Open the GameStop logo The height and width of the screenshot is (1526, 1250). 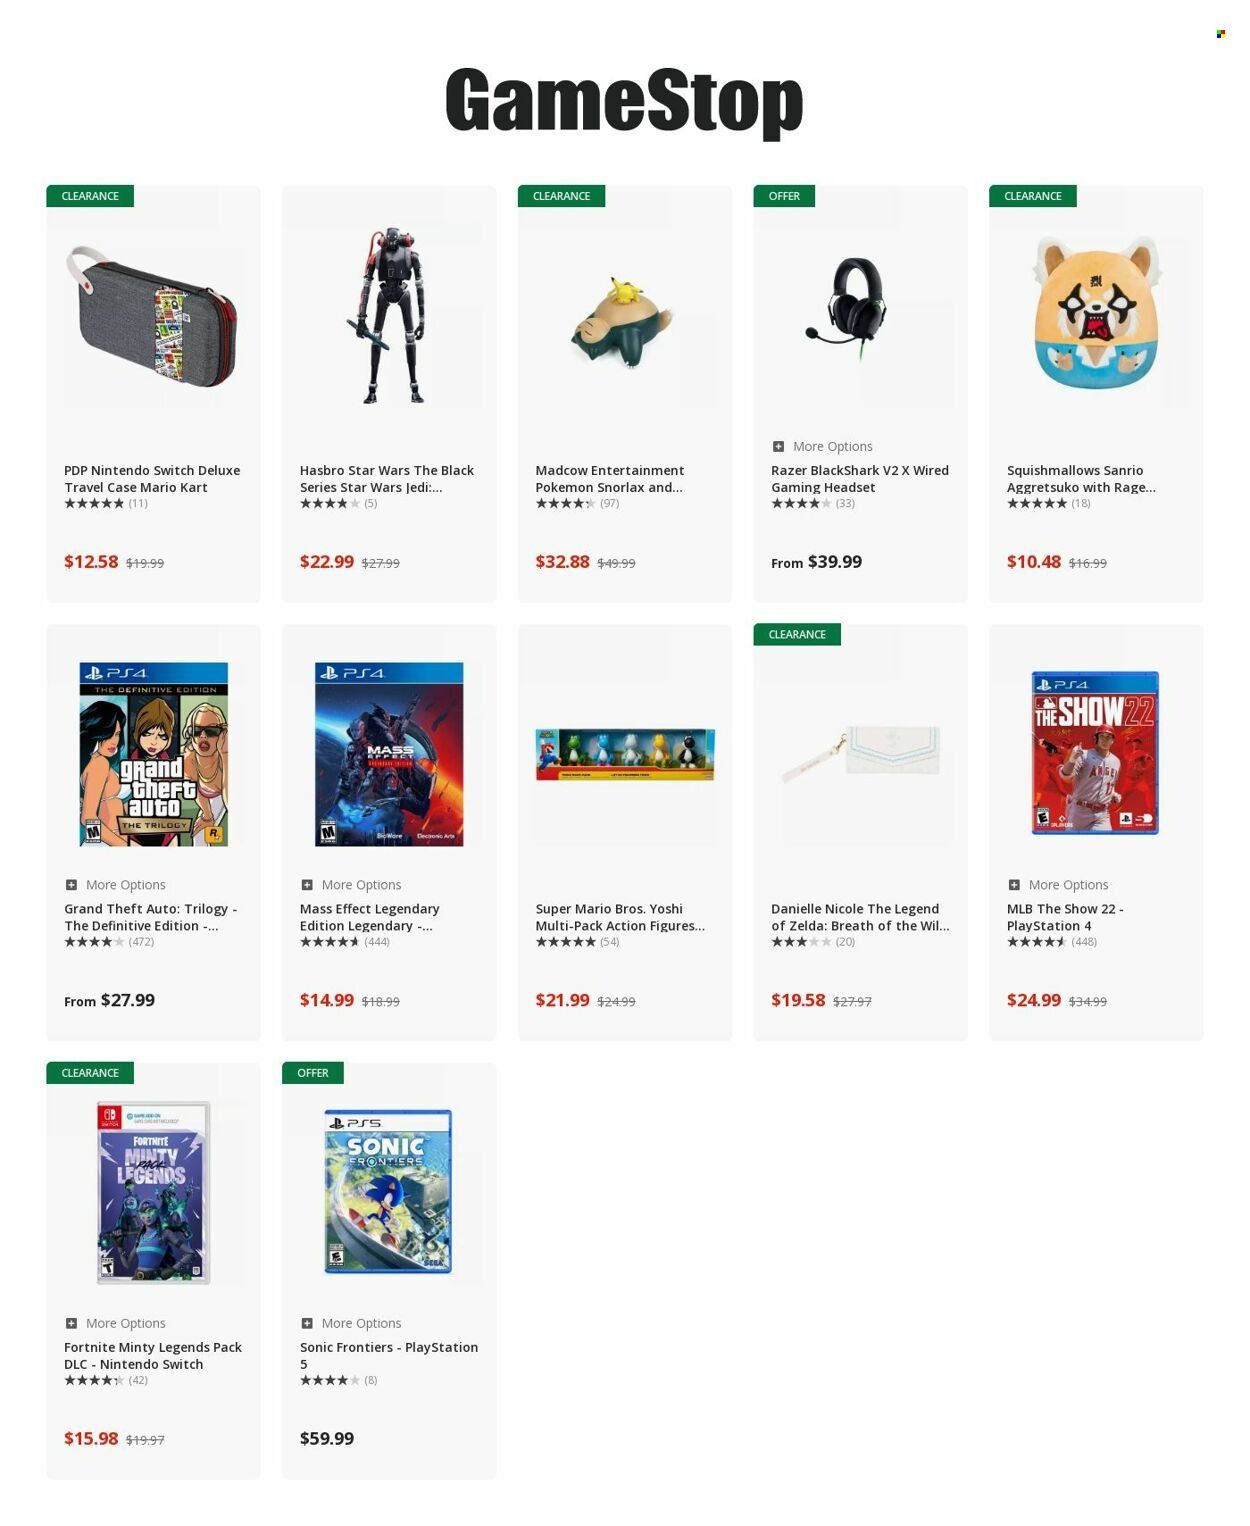(624, 101)
